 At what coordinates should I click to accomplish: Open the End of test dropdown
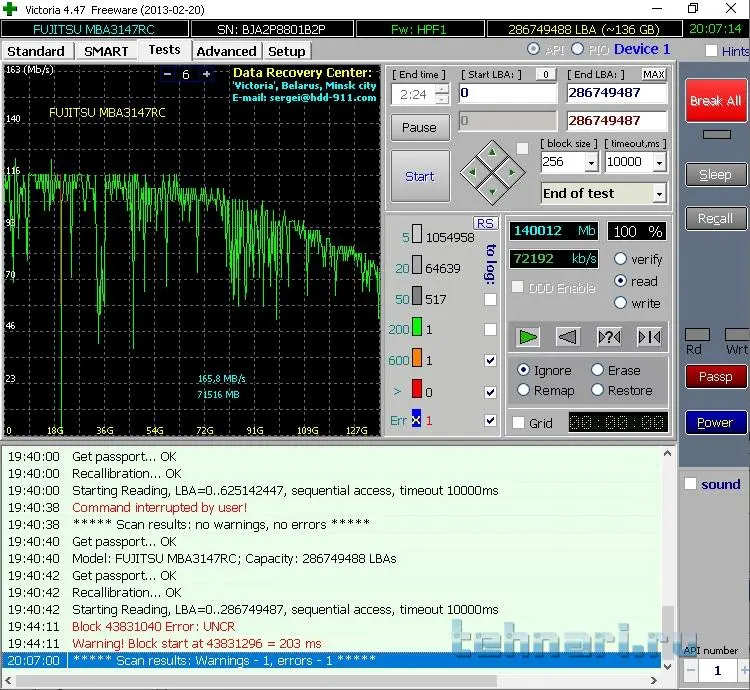coord(659,193)
